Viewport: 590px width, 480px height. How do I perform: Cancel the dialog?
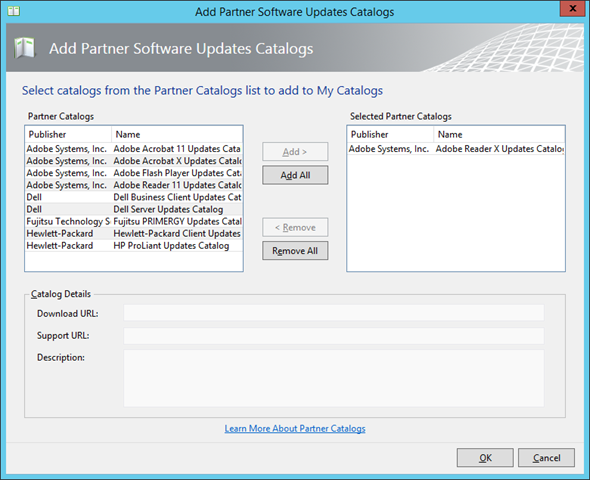[x=546, y=457]
